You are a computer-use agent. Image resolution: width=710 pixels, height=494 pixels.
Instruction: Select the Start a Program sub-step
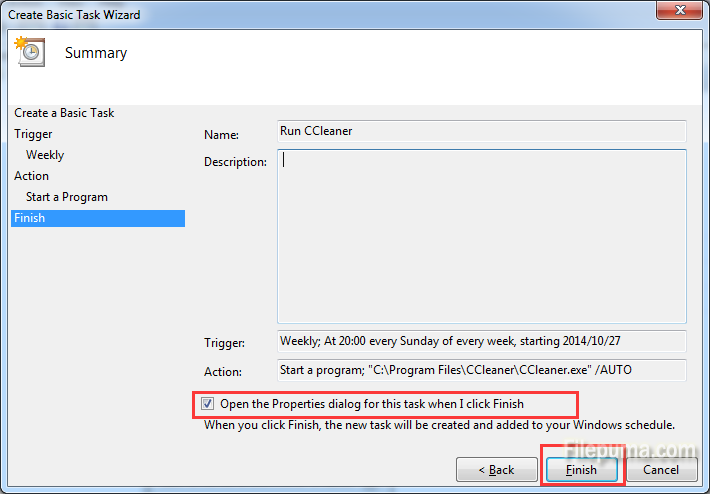[67, 197]
